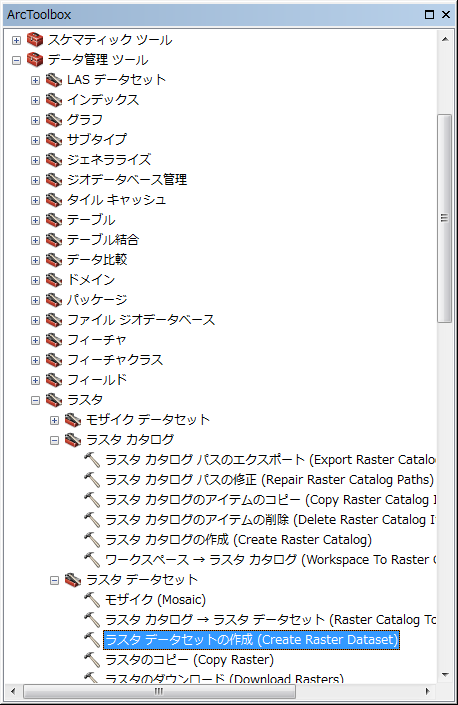Click the フィーチャ toolset icon

(x=54, y=340)
